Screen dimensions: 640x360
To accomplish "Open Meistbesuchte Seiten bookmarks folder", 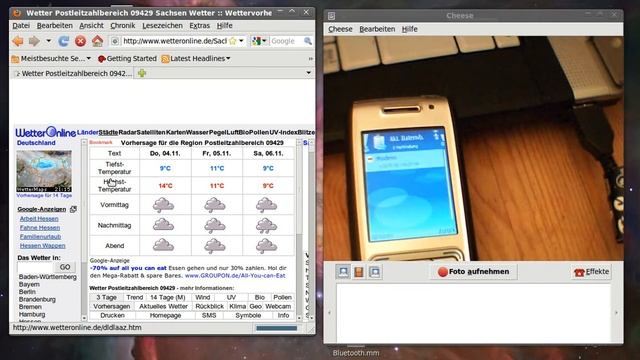I will [x=51, y=59].
